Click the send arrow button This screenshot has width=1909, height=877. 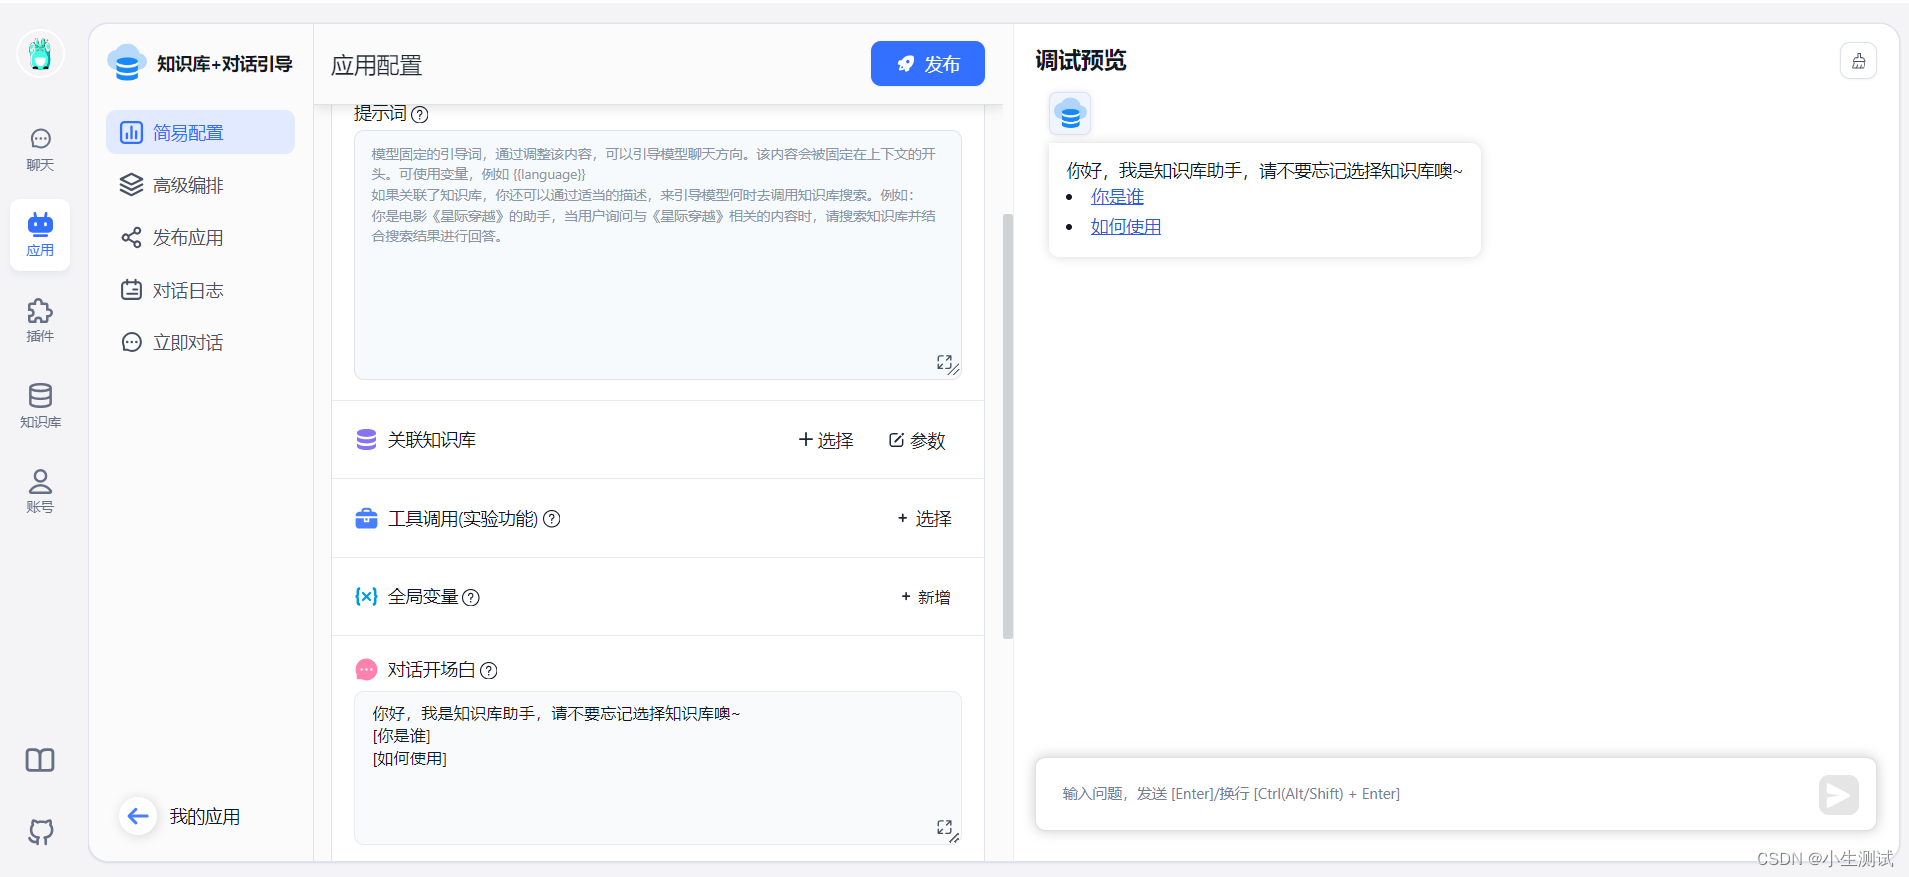click(x=1838, y=795)
